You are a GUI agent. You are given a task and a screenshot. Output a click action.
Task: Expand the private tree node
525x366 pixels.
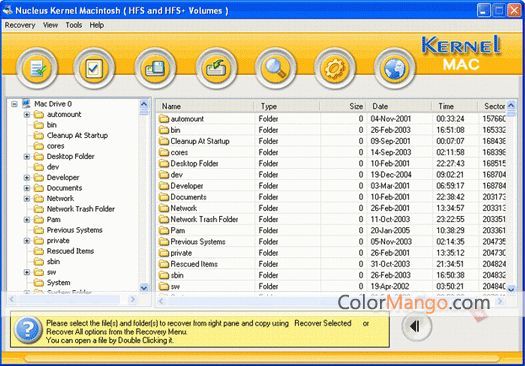pos(27,241)
